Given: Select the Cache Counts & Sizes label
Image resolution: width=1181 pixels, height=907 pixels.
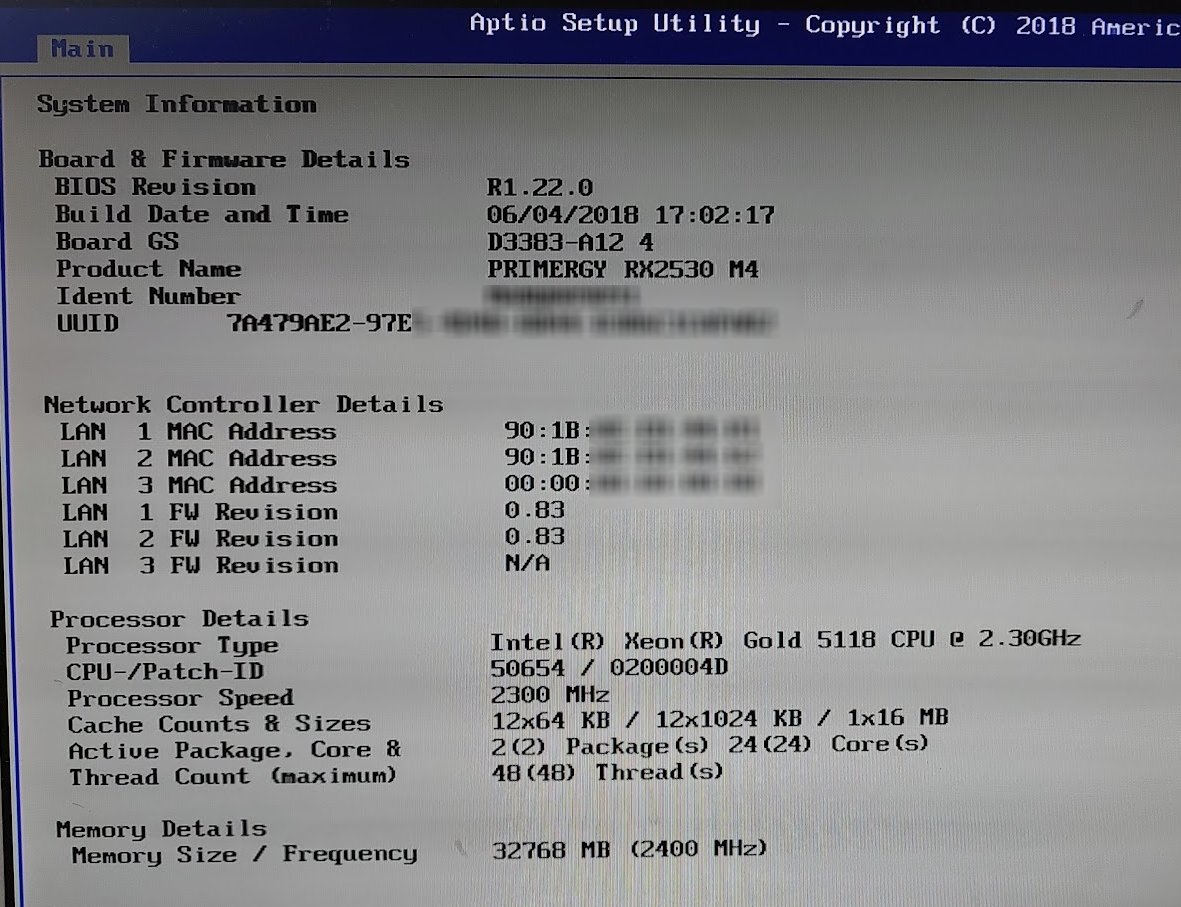Looking at the screenshot, I should 219,725.
